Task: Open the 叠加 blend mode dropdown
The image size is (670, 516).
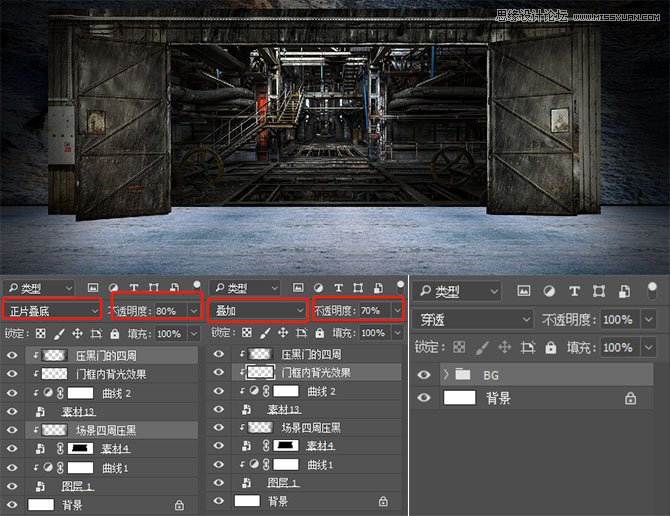Action: (257, 311)
